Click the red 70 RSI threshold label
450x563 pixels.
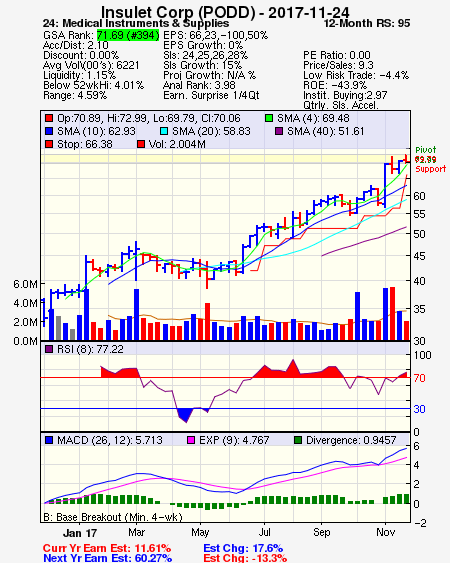point(419,378)
